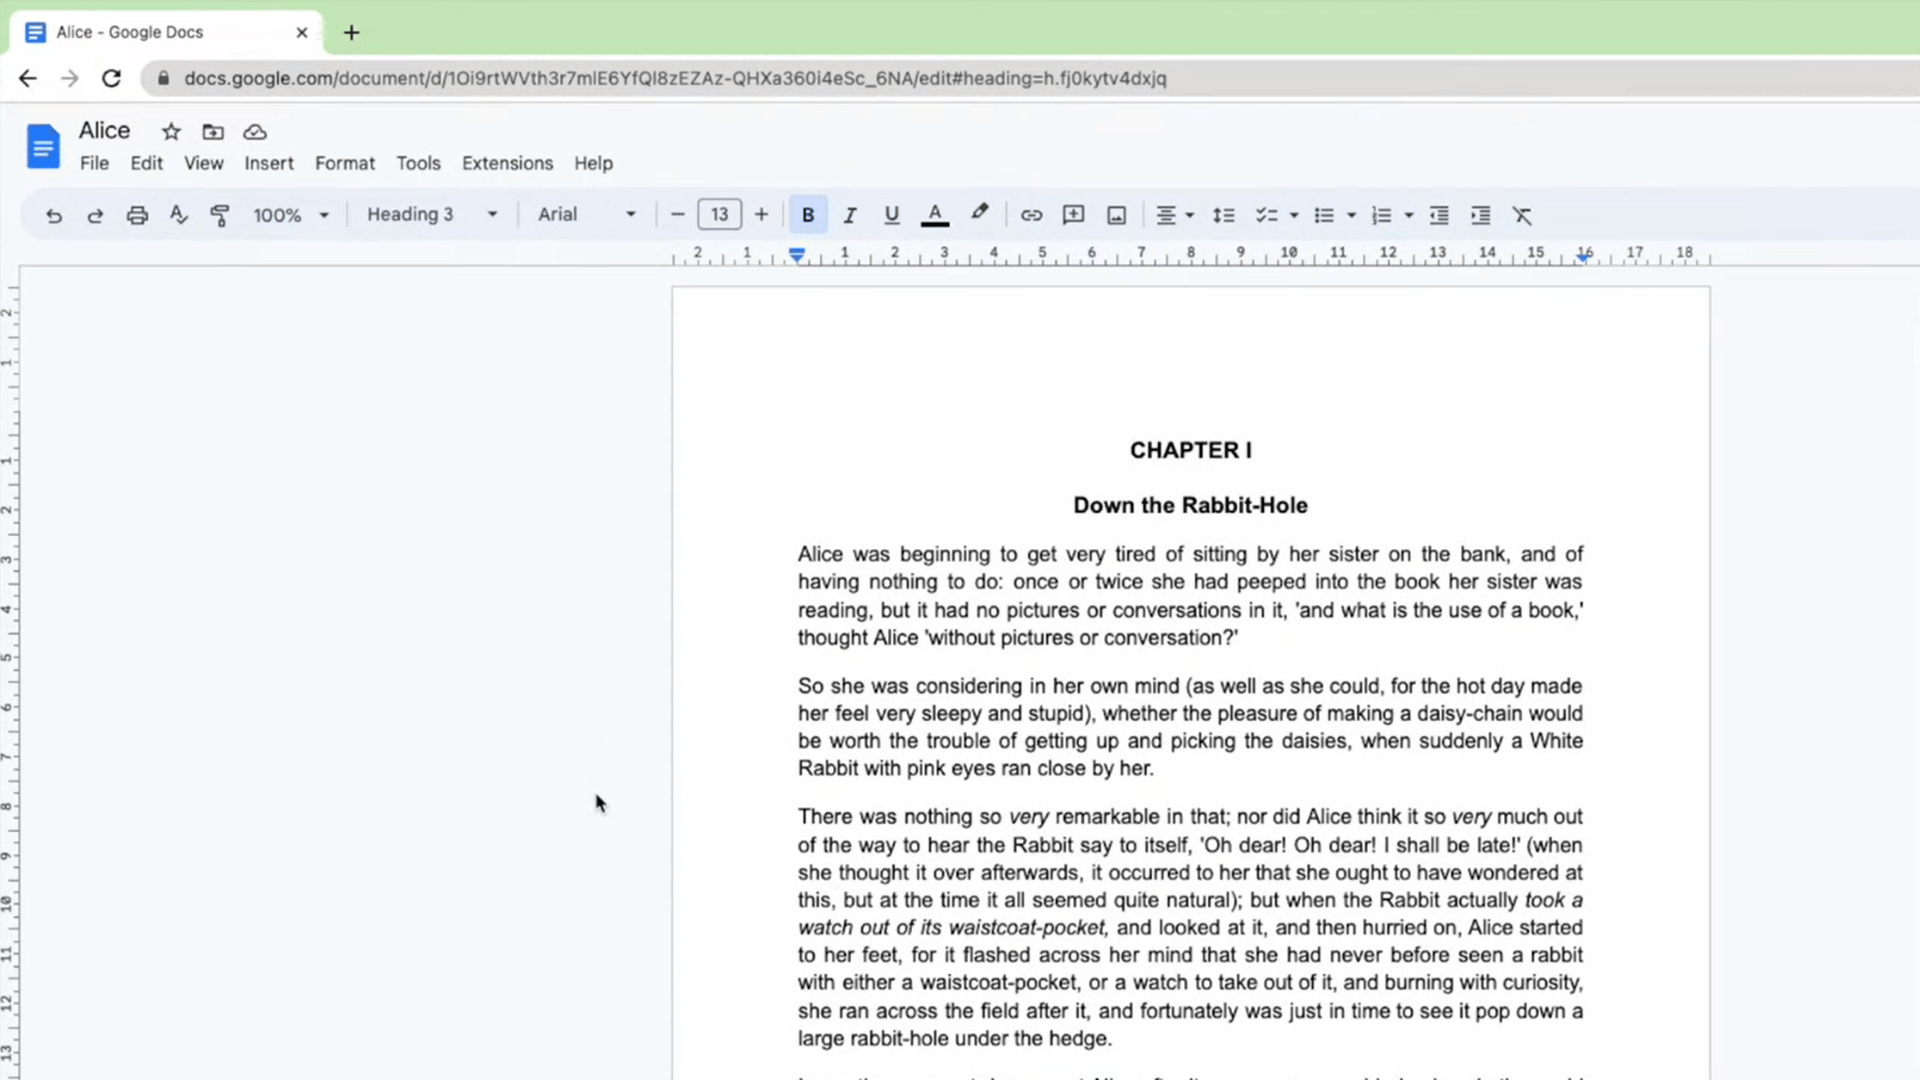Open the File menu
Viewport: 1920px width, 1080px height.
click(94, 163)
